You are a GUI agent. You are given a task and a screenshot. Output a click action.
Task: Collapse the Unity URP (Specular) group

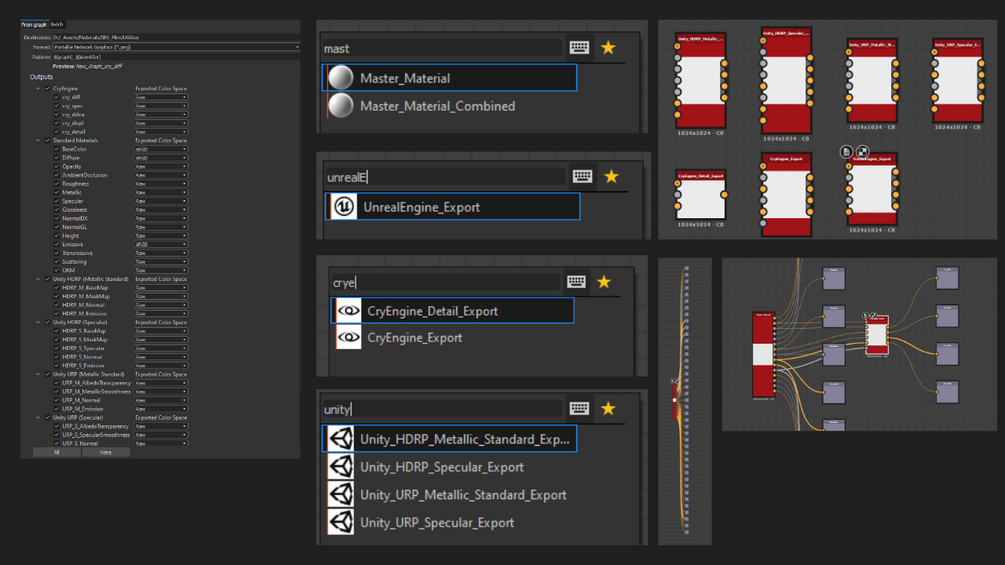pyautogui.click(x=38, y=417)
